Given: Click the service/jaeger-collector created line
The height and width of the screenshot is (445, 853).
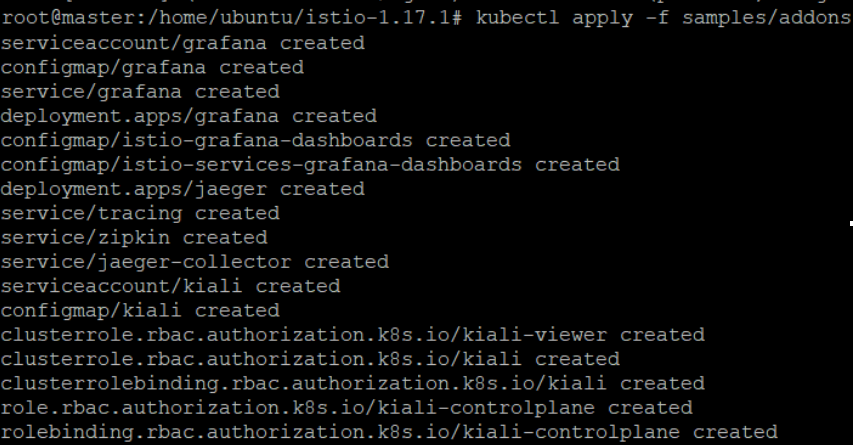Looking at the screenshot, I should pos(195,262).
